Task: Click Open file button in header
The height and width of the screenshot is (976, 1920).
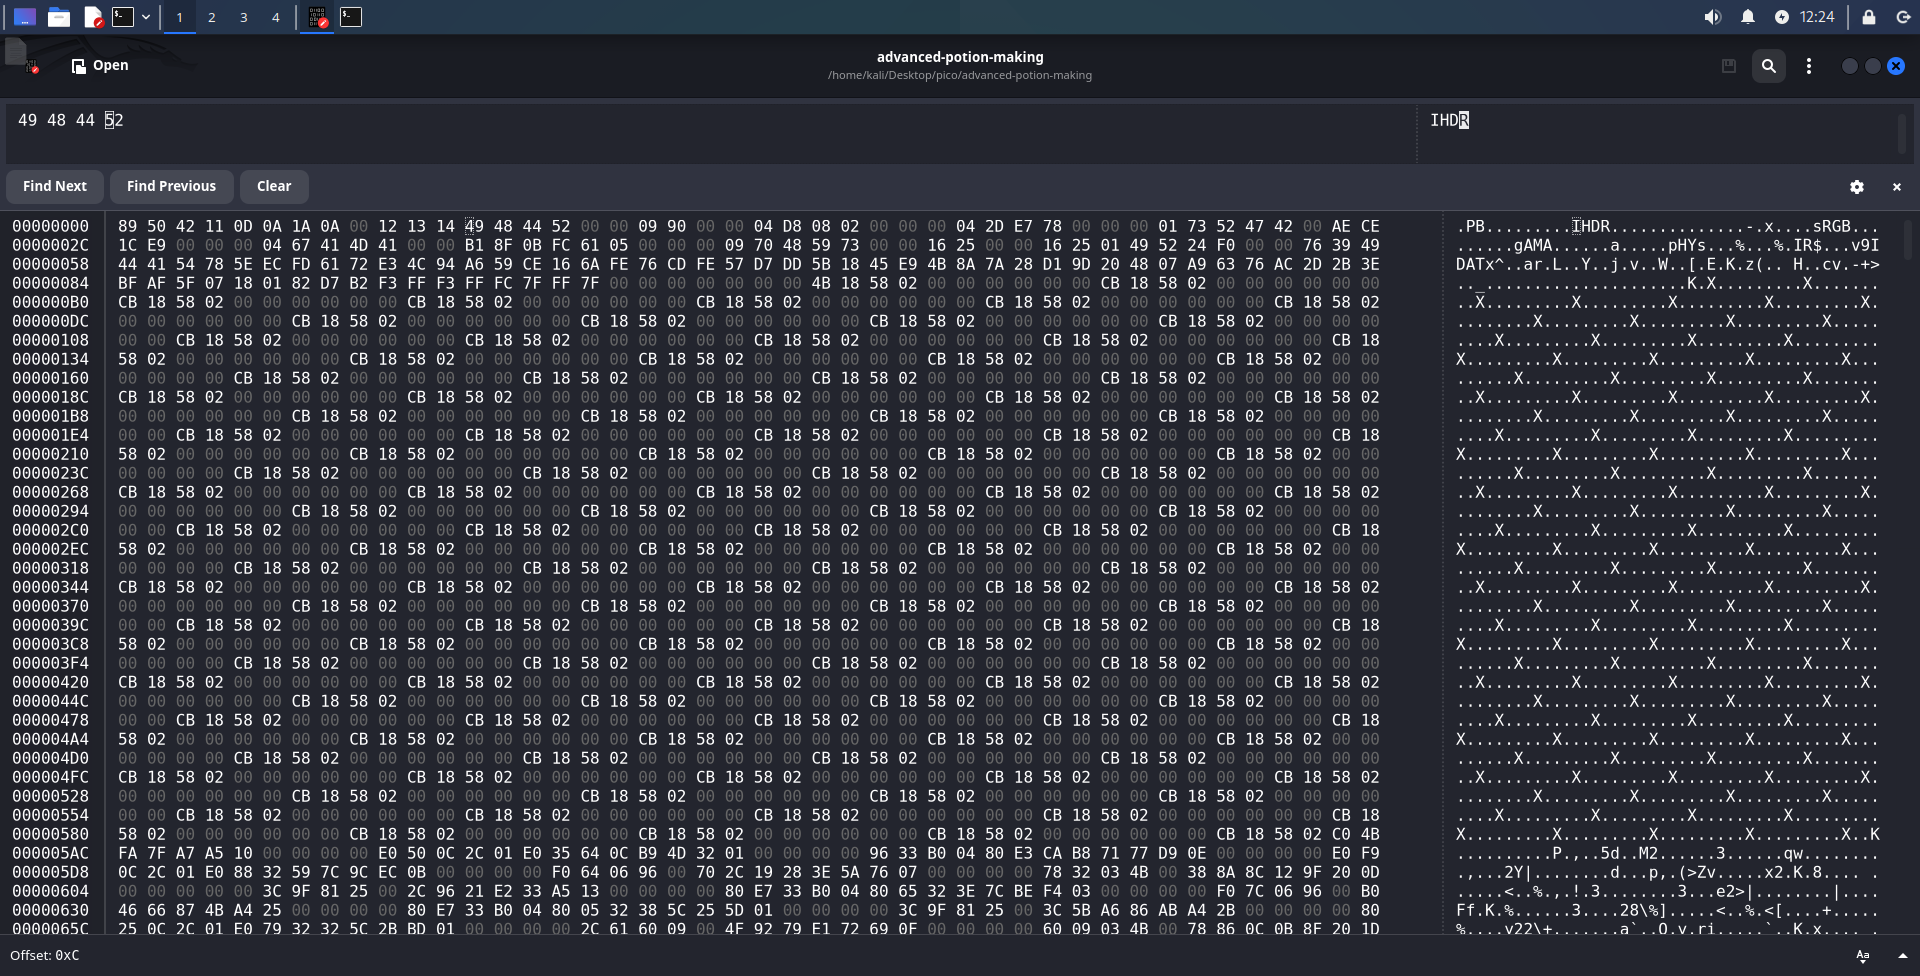Action: coord(100,66)
